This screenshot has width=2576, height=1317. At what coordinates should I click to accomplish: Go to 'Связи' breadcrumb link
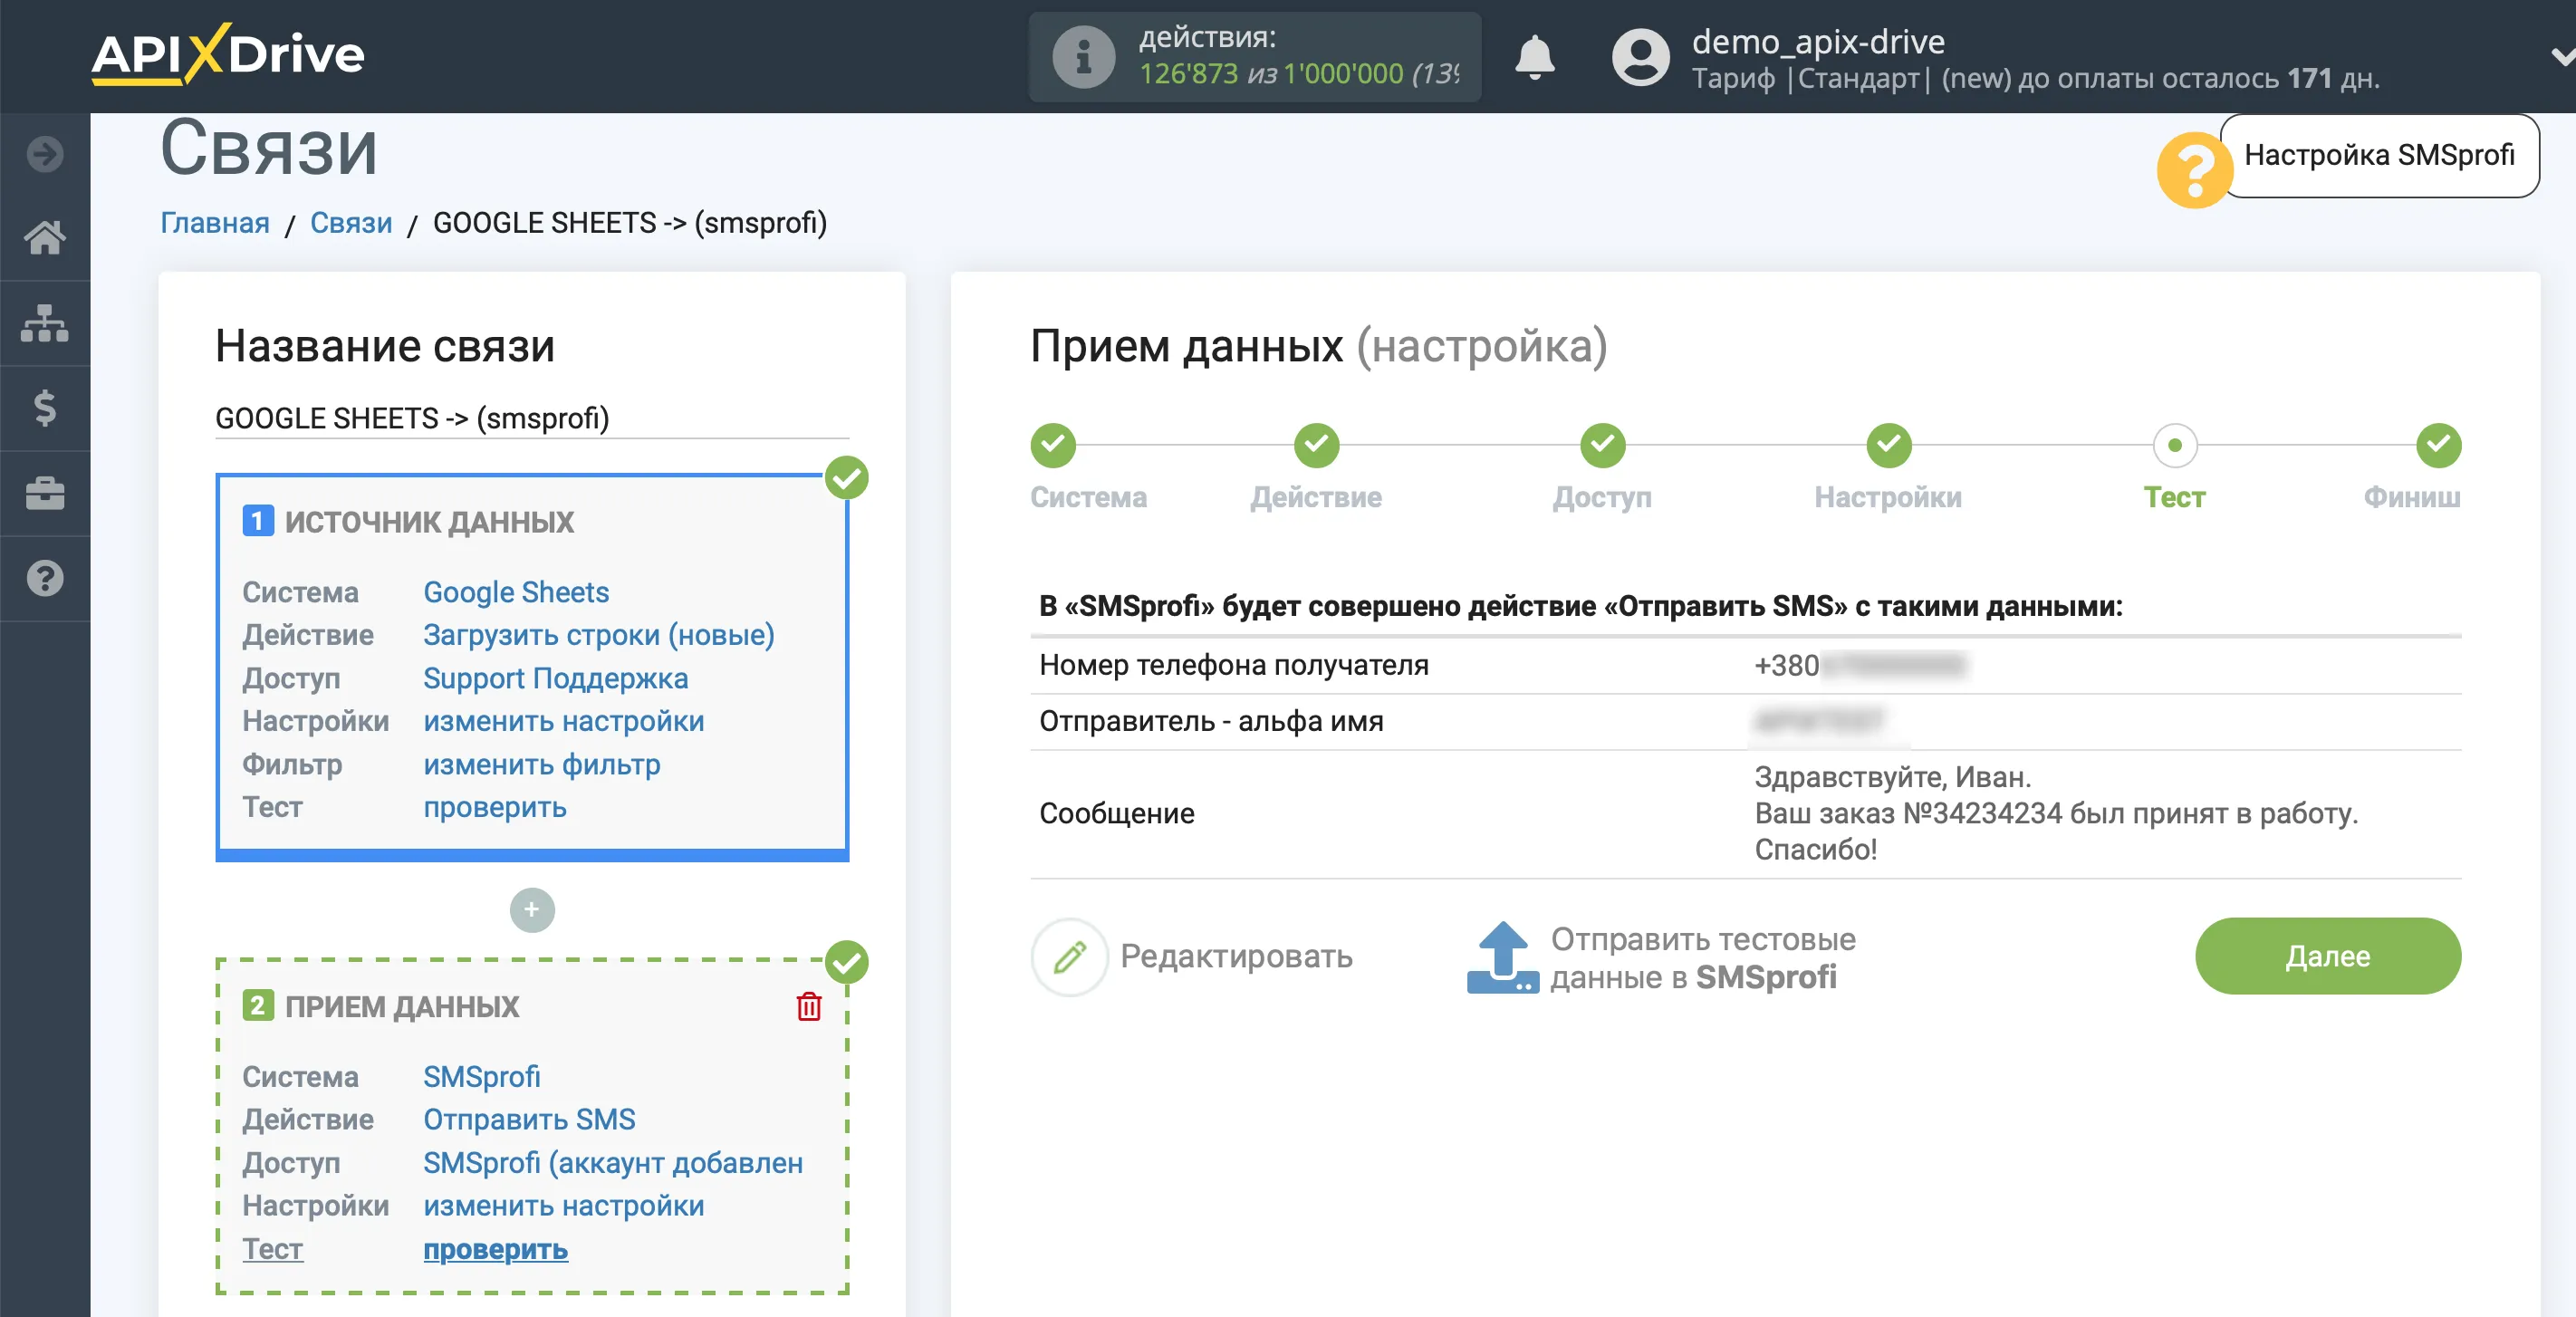(x=351, y=222)
